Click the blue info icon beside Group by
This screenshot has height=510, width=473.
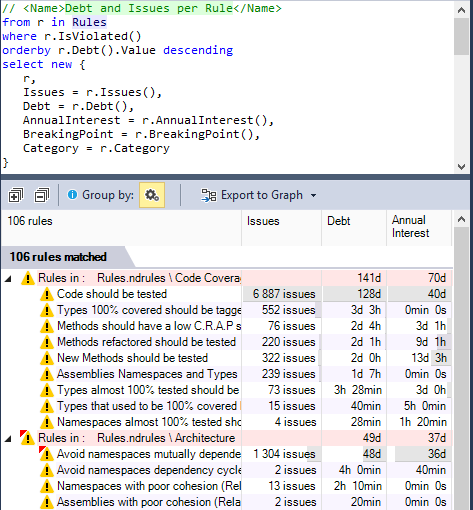[x=72, y=194]
